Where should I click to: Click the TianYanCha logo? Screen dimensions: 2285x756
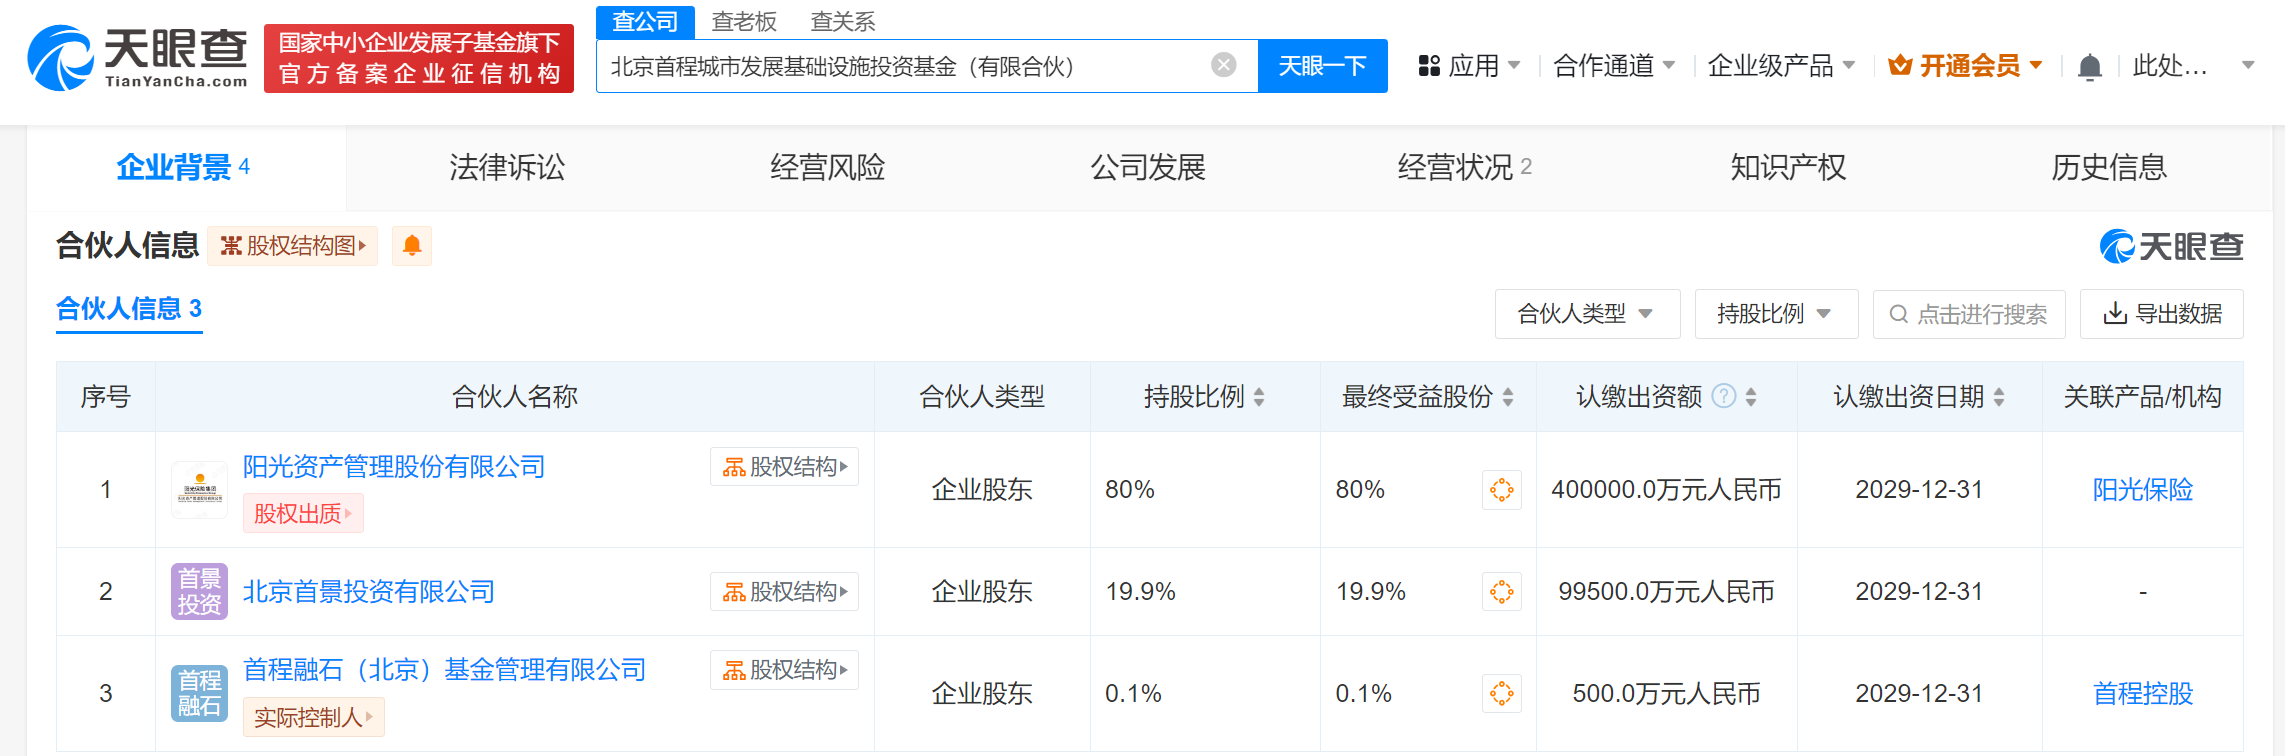[x=138, y=58]
